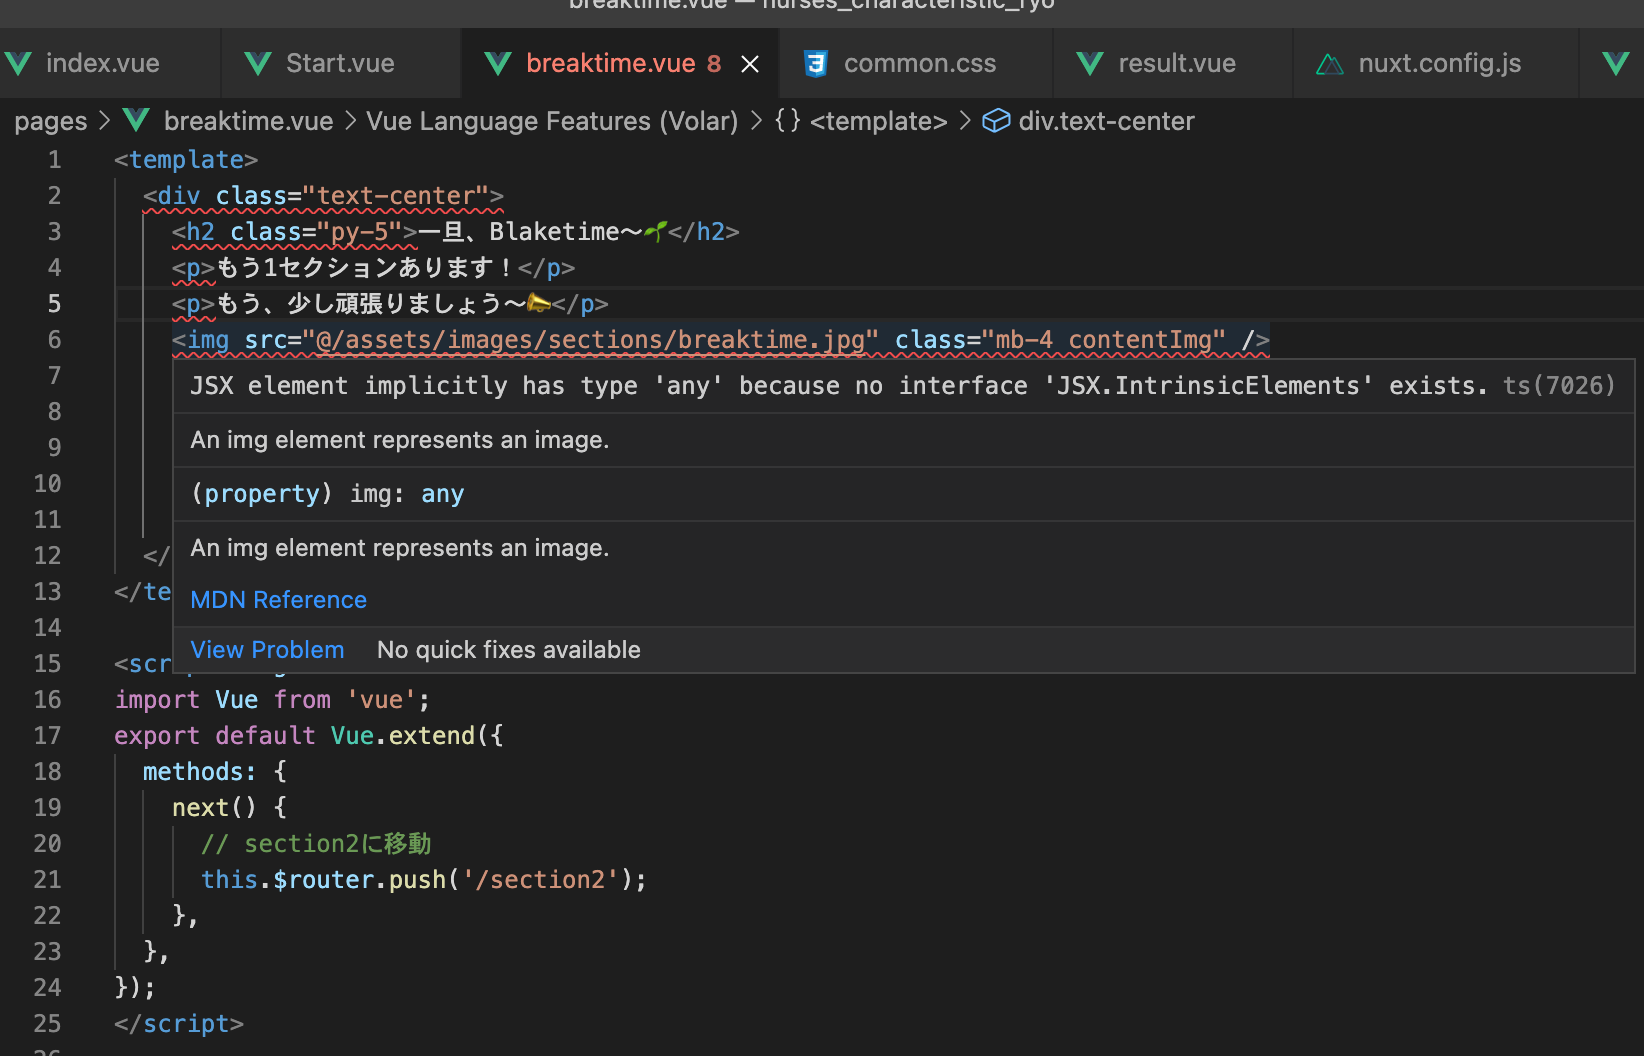This screenshot has height=1056, width=1644.
Task: Click line number 17 in the gutter
Action: pyautogui.click(x=48, y=736)
